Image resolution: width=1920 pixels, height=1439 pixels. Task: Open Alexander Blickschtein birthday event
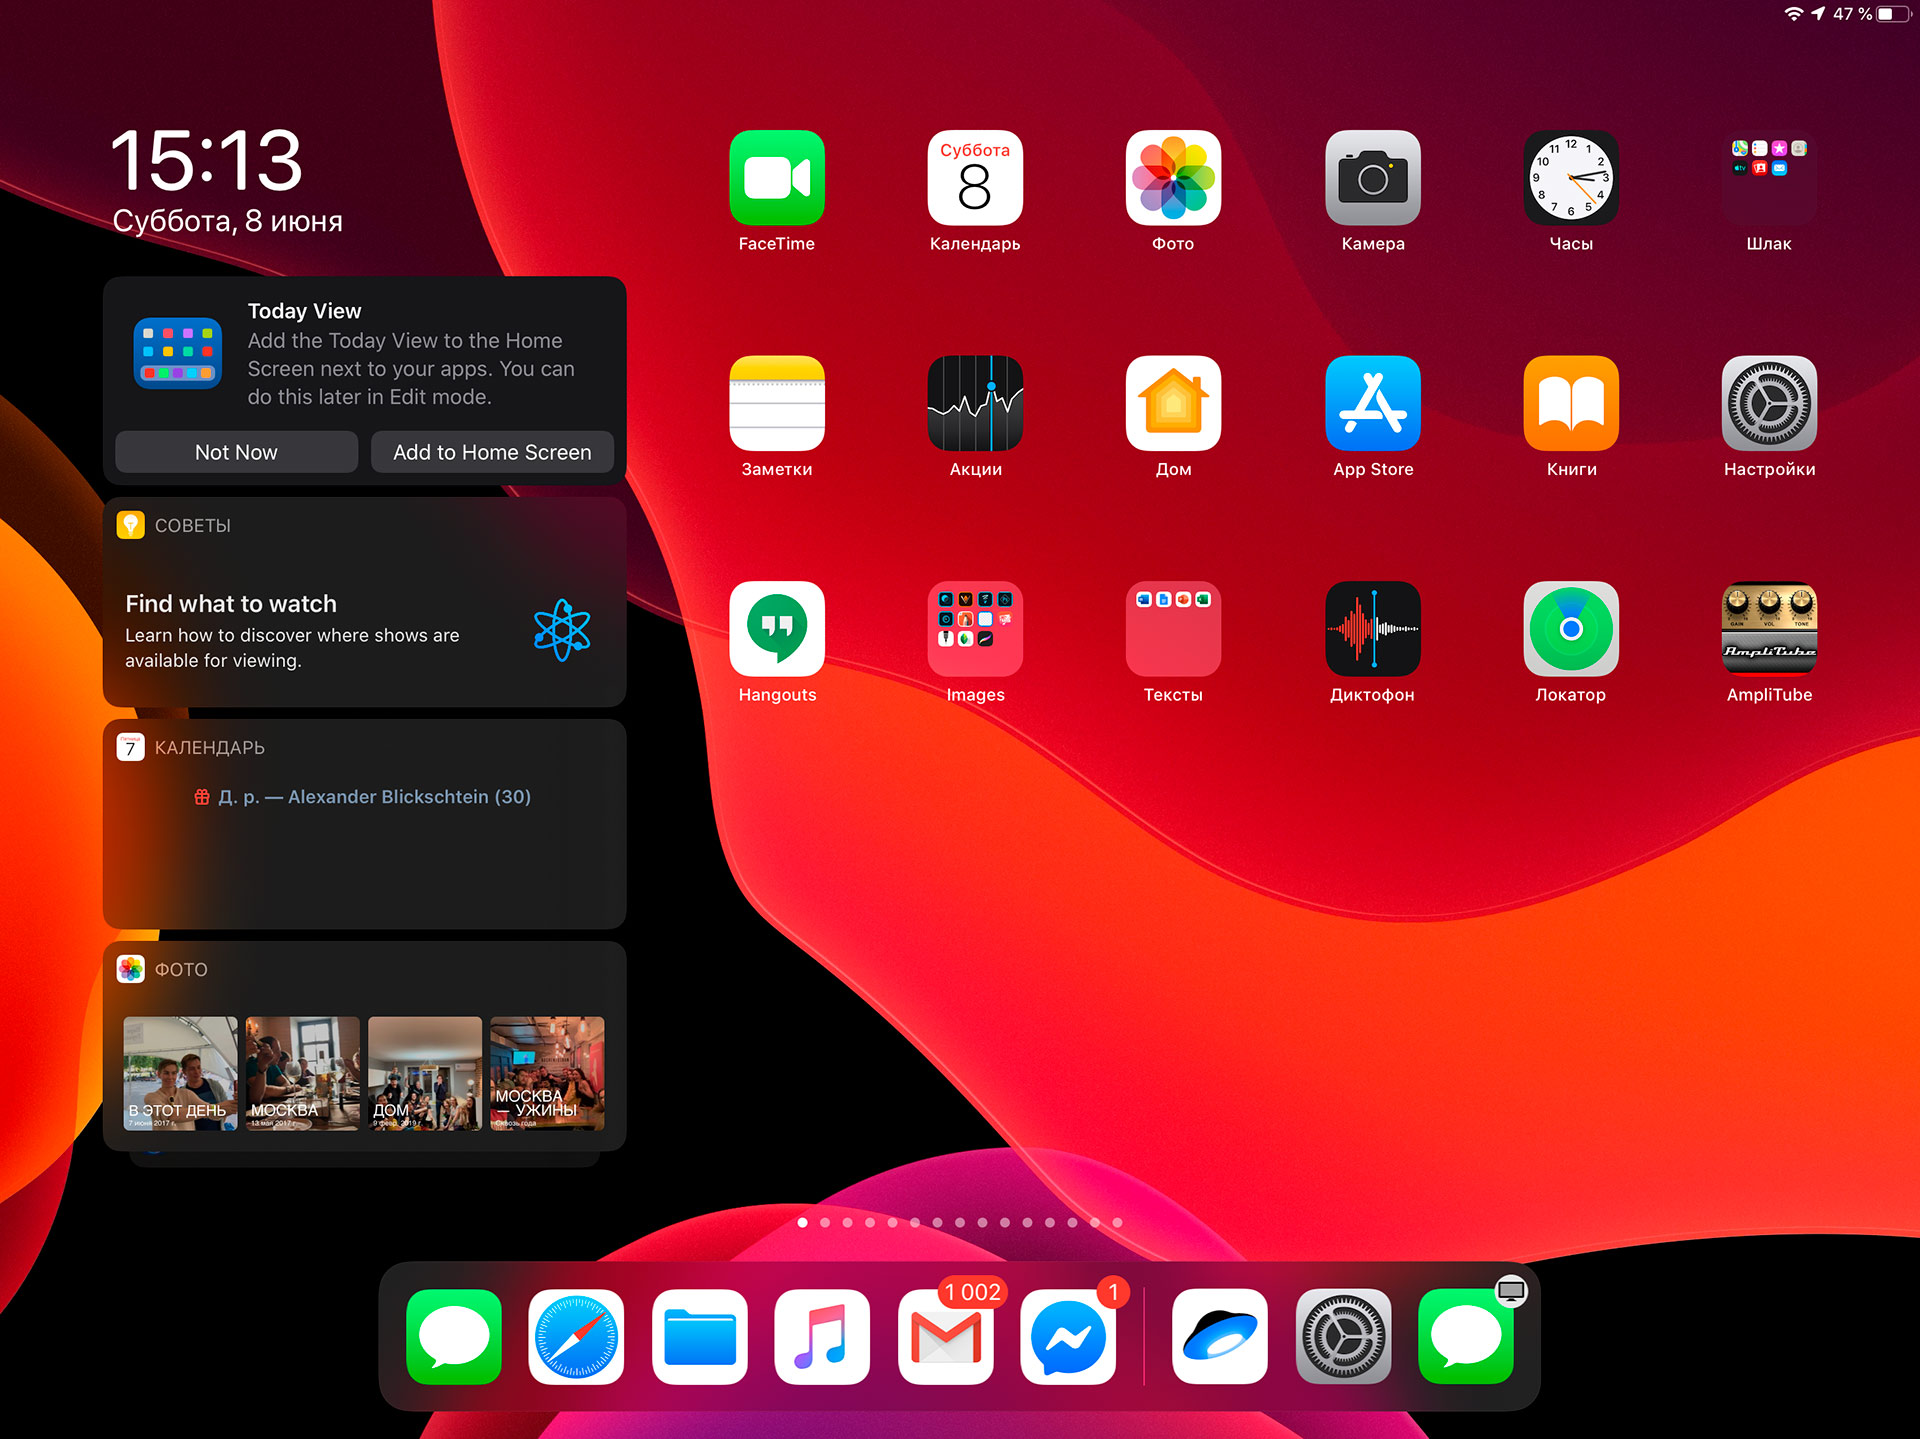click(x=363, y=797)
